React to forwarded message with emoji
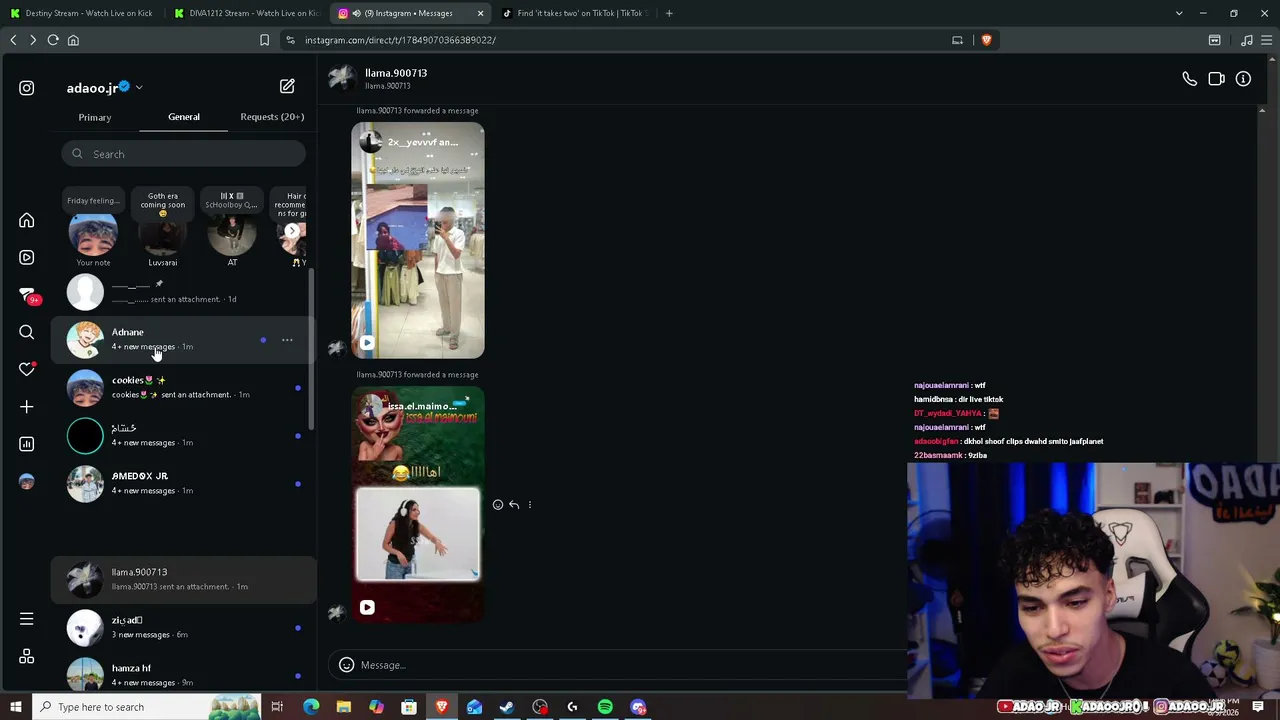This screenshot has width=1280, height=720. (498, 505)
